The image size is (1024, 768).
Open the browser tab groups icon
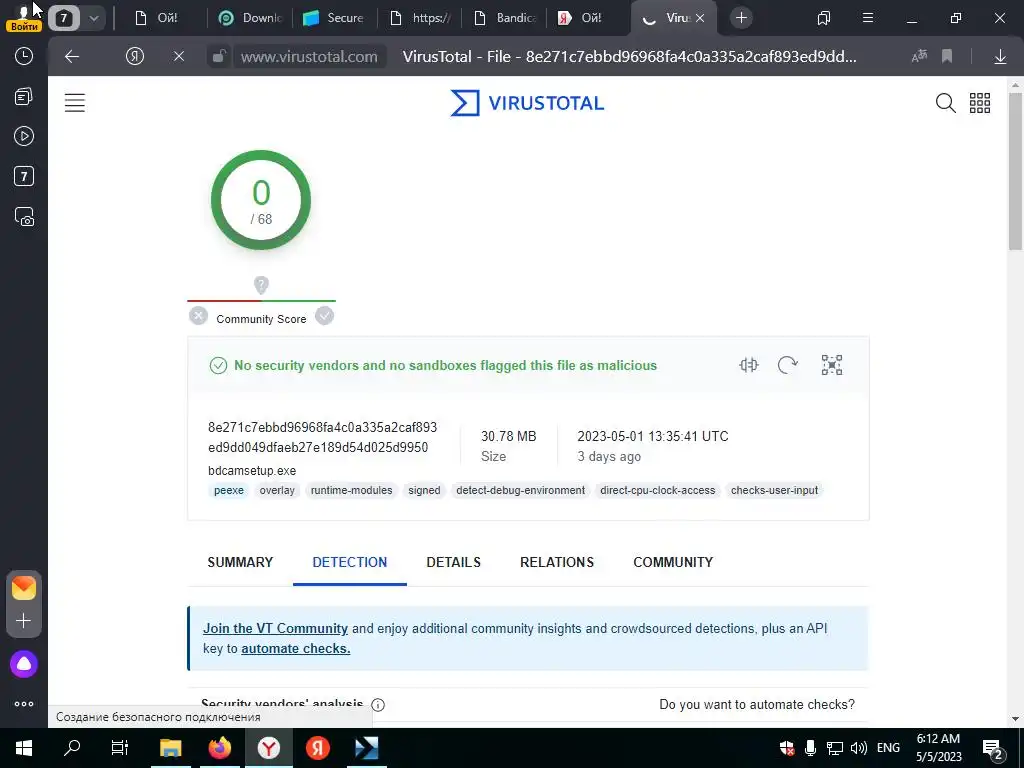824,18
